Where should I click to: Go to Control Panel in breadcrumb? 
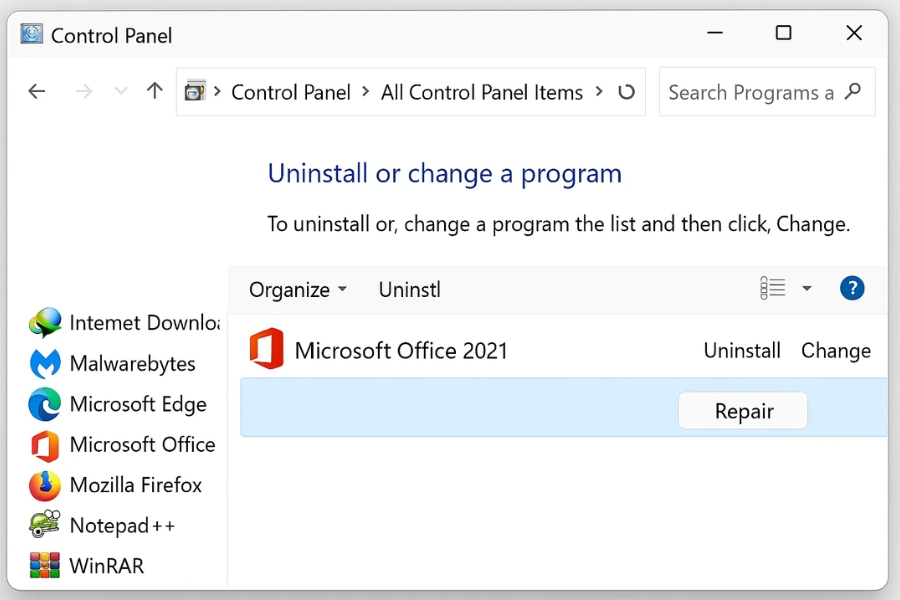pos(291,92)
